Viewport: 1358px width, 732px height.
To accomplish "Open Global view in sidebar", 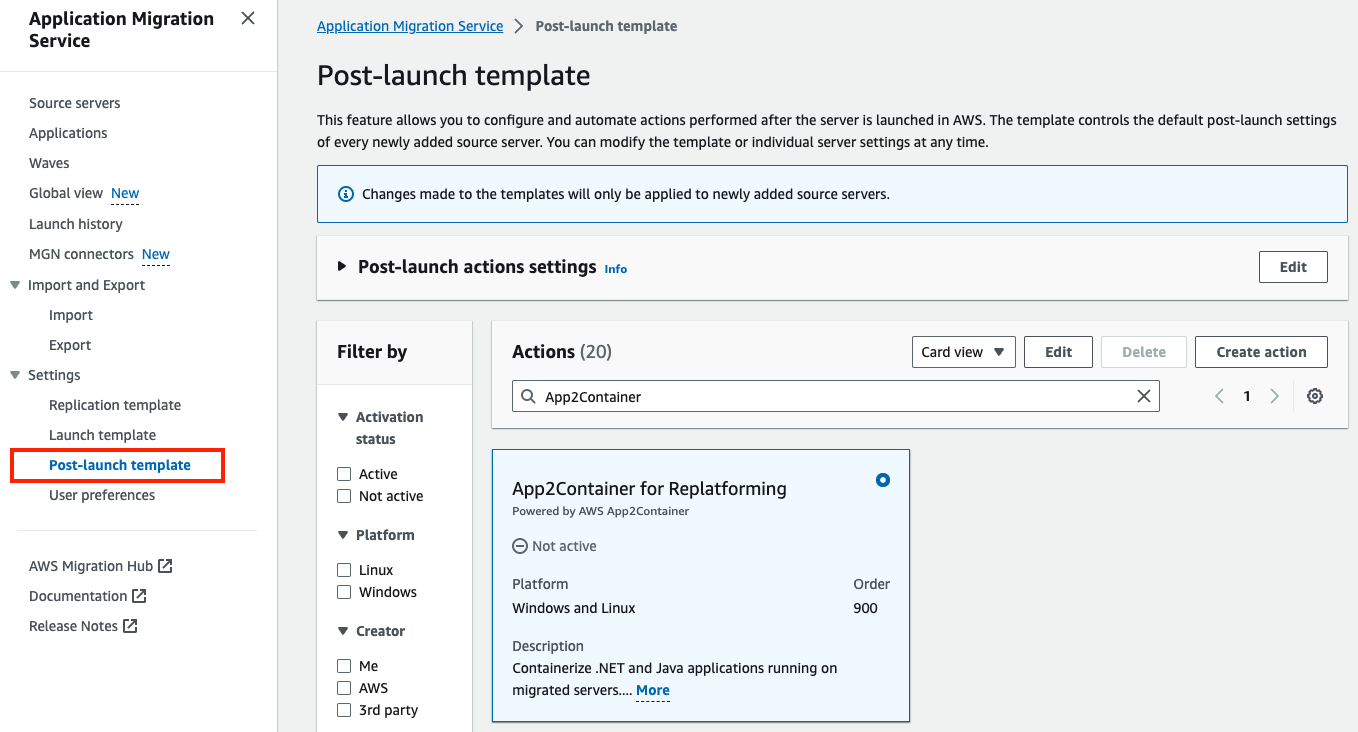I will [x=66, y=193].
